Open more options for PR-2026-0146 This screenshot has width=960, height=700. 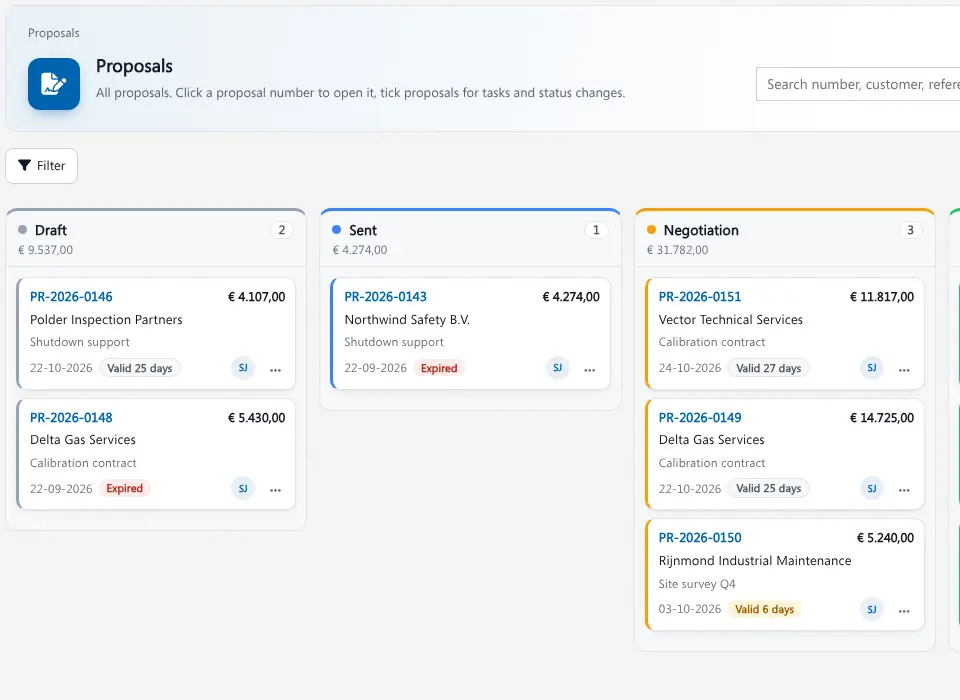pyautogui.click(x=276, y=369)
